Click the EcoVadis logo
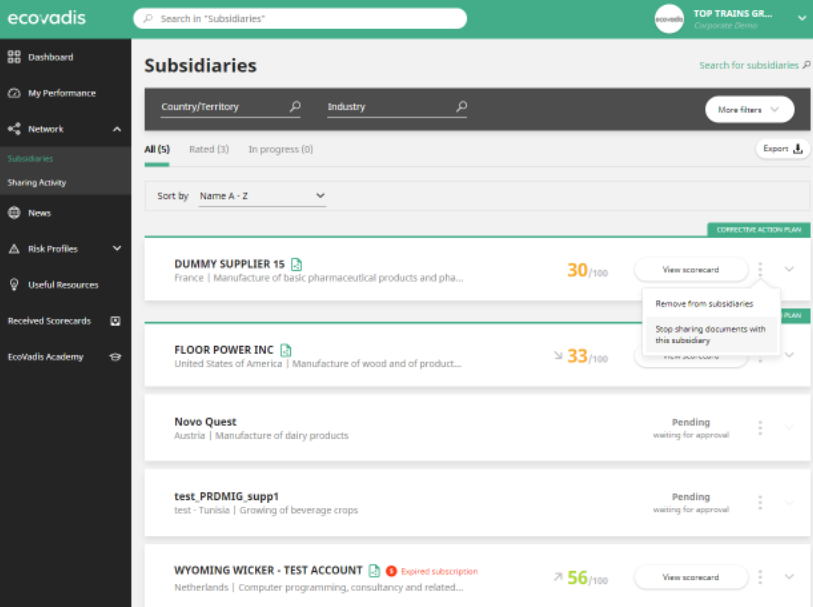 [x=47, y=18]
